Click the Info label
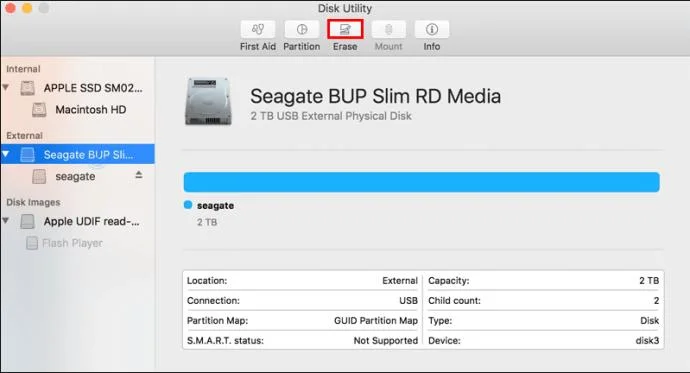The width and height of the screenshot is (690, 373). (x=432, y=46)
